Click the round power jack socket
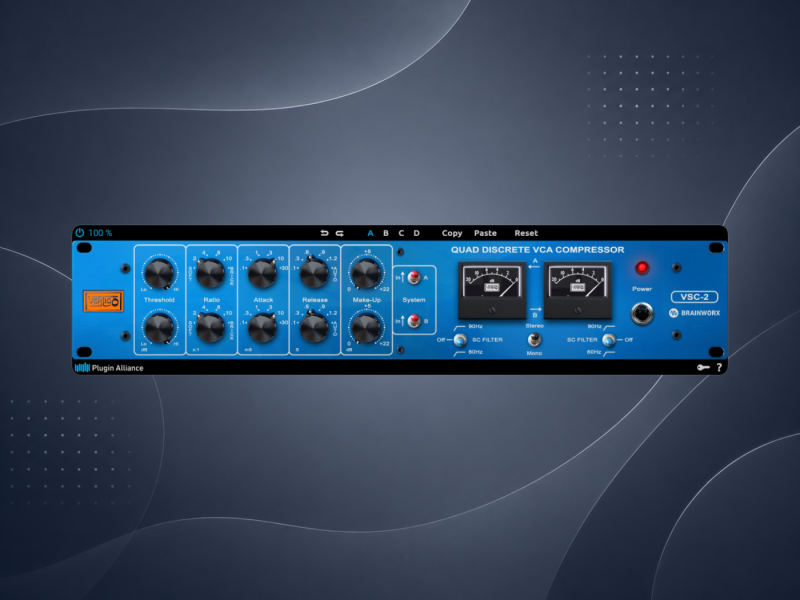The height and width of the screenshot is (600, 800). (x=642, y=313)
